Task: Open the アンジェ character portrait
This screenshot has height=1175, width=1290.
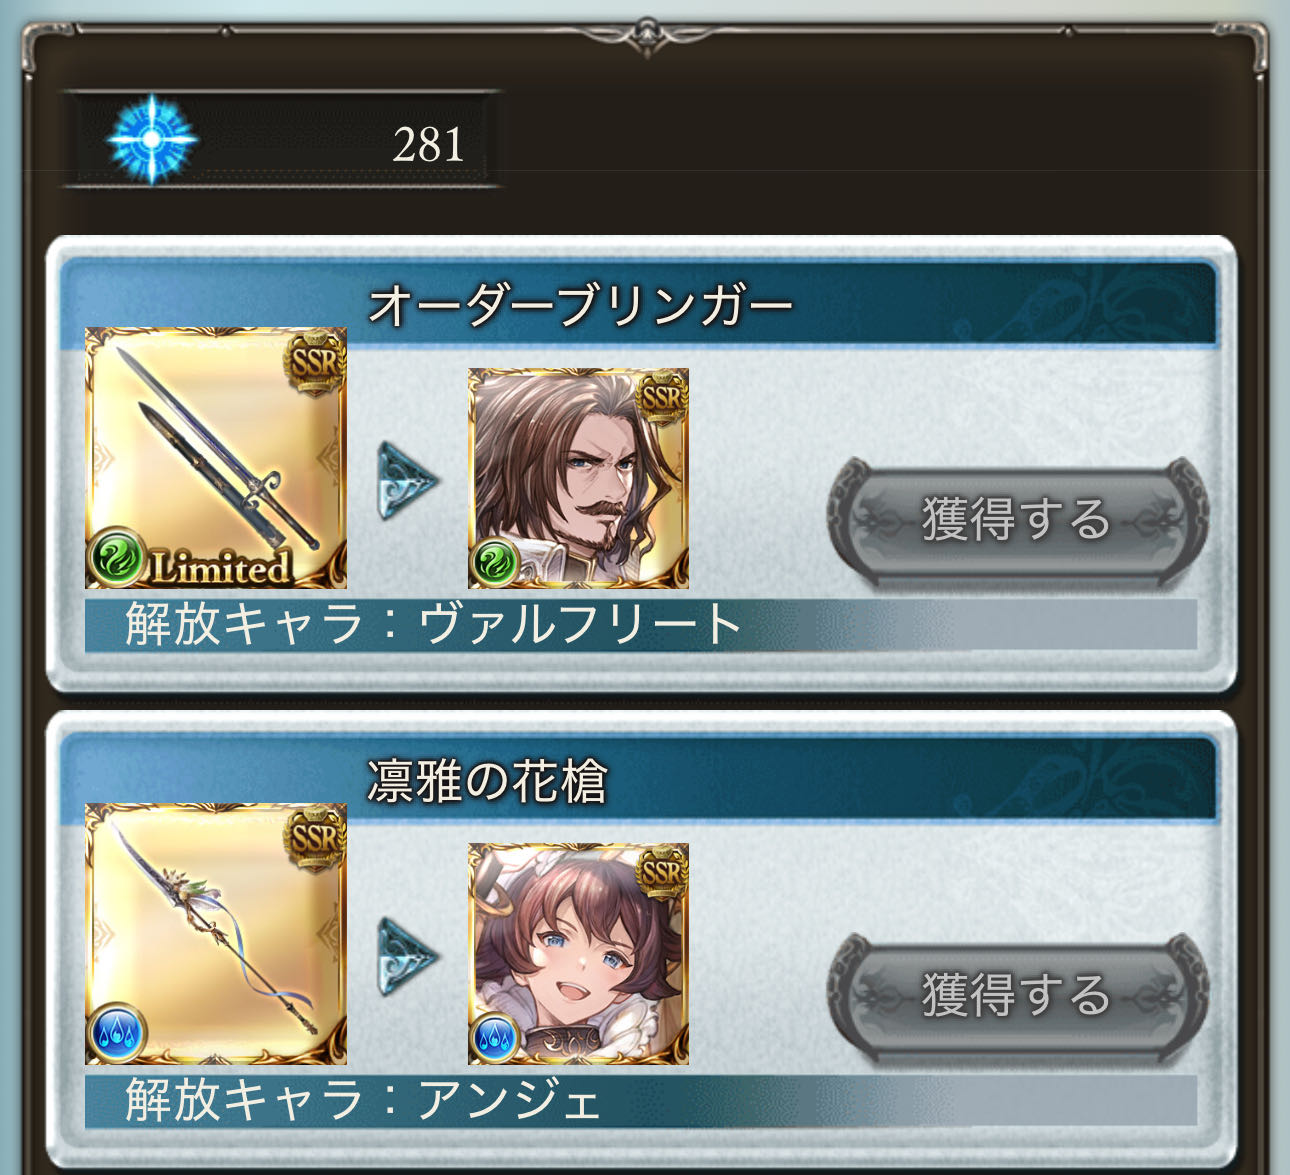Action: [578, 954]
